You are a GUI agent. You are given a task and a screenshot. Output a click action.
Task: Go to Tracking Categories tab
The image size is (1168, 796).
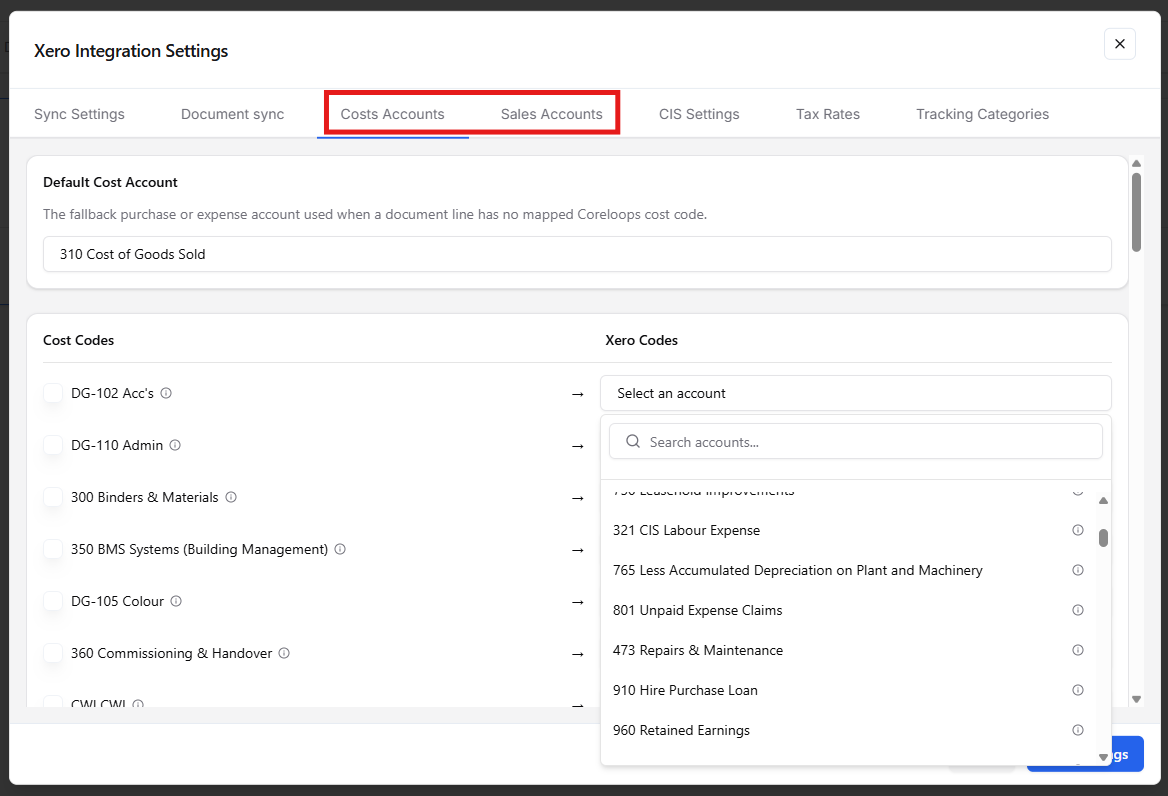tap(983, 114)
